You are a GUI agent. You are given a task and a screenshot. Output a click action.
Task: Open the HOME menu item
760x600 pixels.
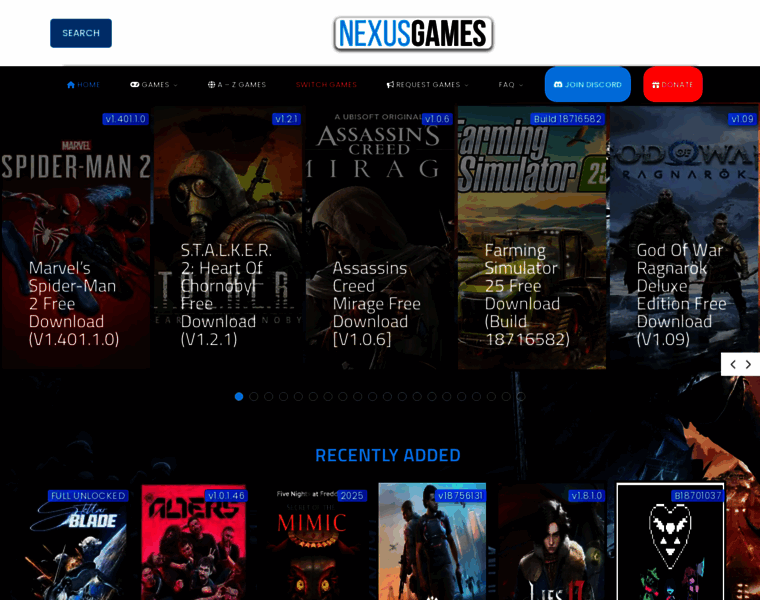point(83,84)
